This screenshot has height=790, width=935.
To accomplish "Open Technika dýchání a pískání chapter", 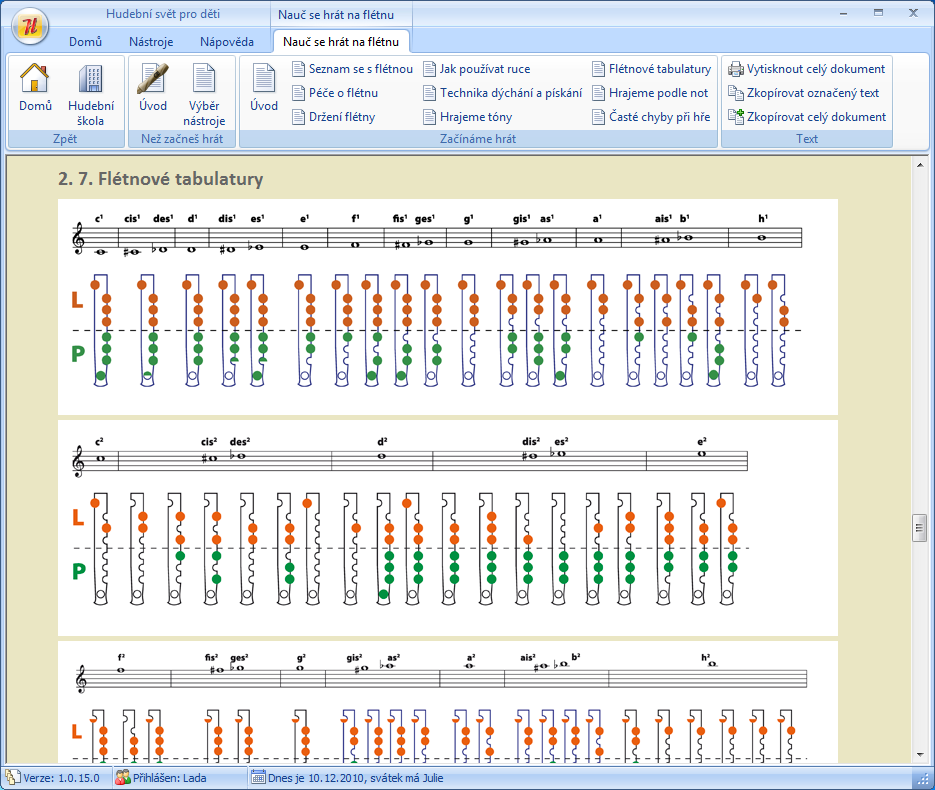I will (503, 93).
